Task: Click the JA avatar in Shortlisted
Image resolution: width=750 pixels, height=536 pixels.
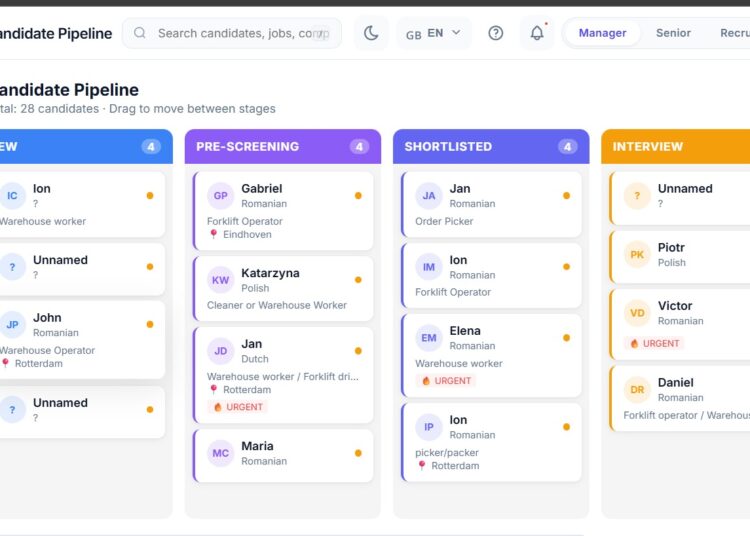Action: 429,196
